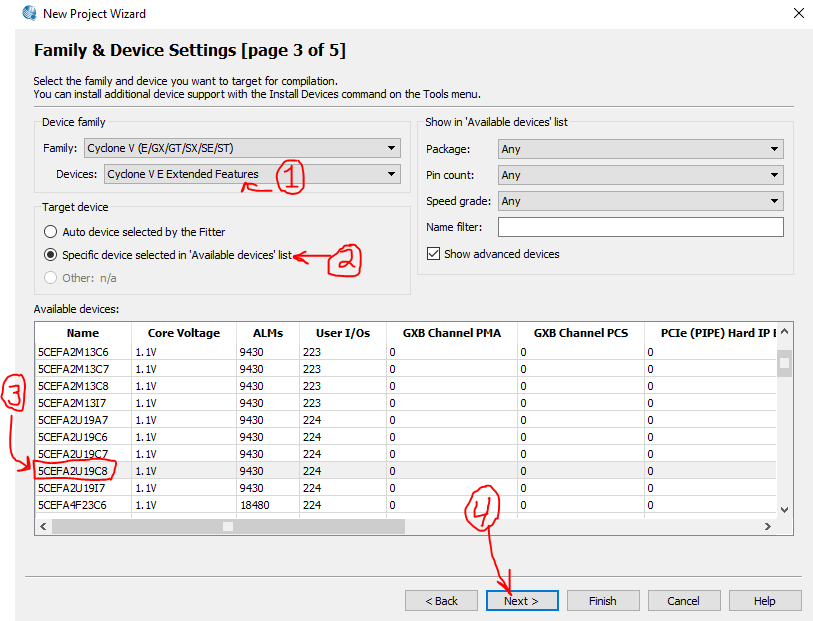Click the Finish button

(x=602, y=601)
